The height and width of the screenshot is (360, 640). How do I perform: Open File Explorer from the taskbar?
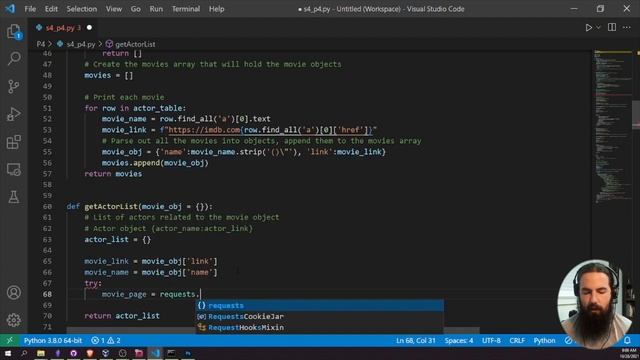tap(41, 353)
